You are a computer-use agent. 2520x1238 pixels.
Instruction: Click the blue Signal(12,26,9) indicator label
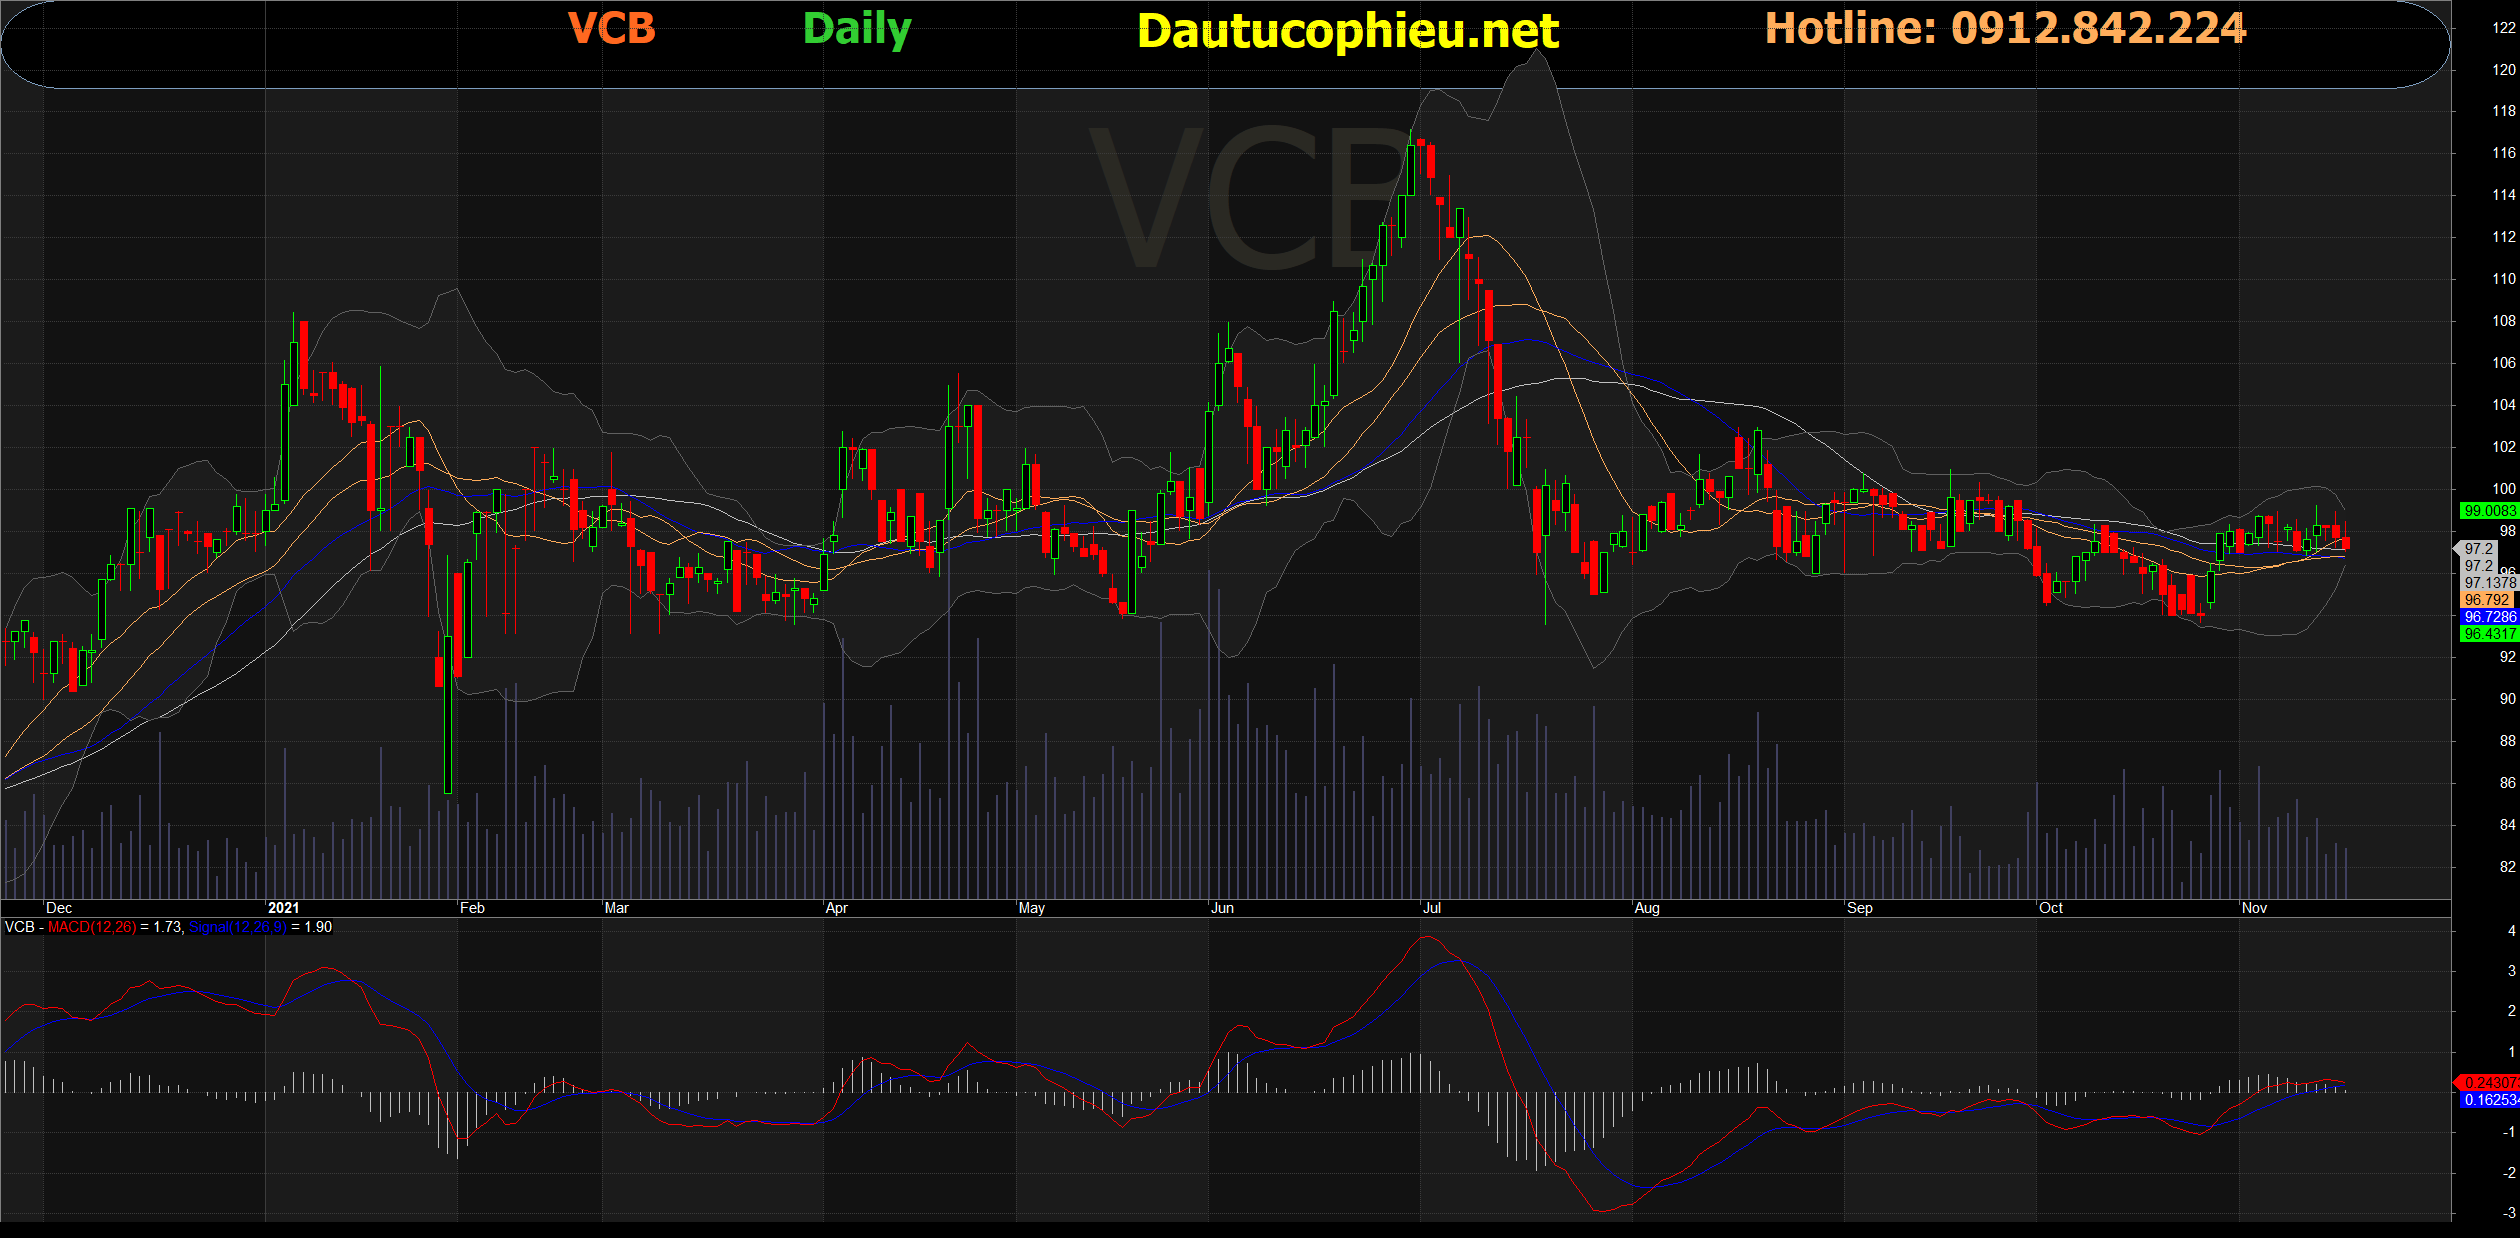237,927
